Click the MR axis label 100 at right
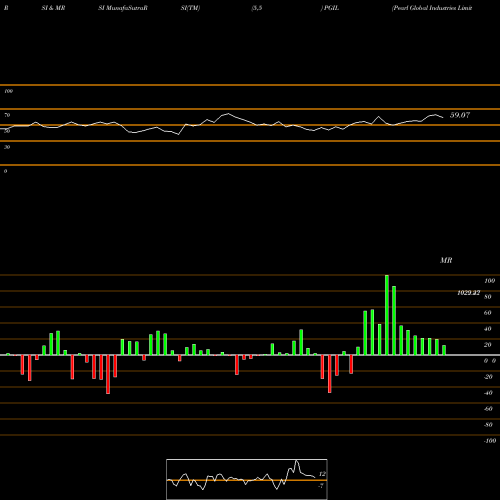Image resolution: width=500 pixels, height=500 pixels. click(490, 281)
